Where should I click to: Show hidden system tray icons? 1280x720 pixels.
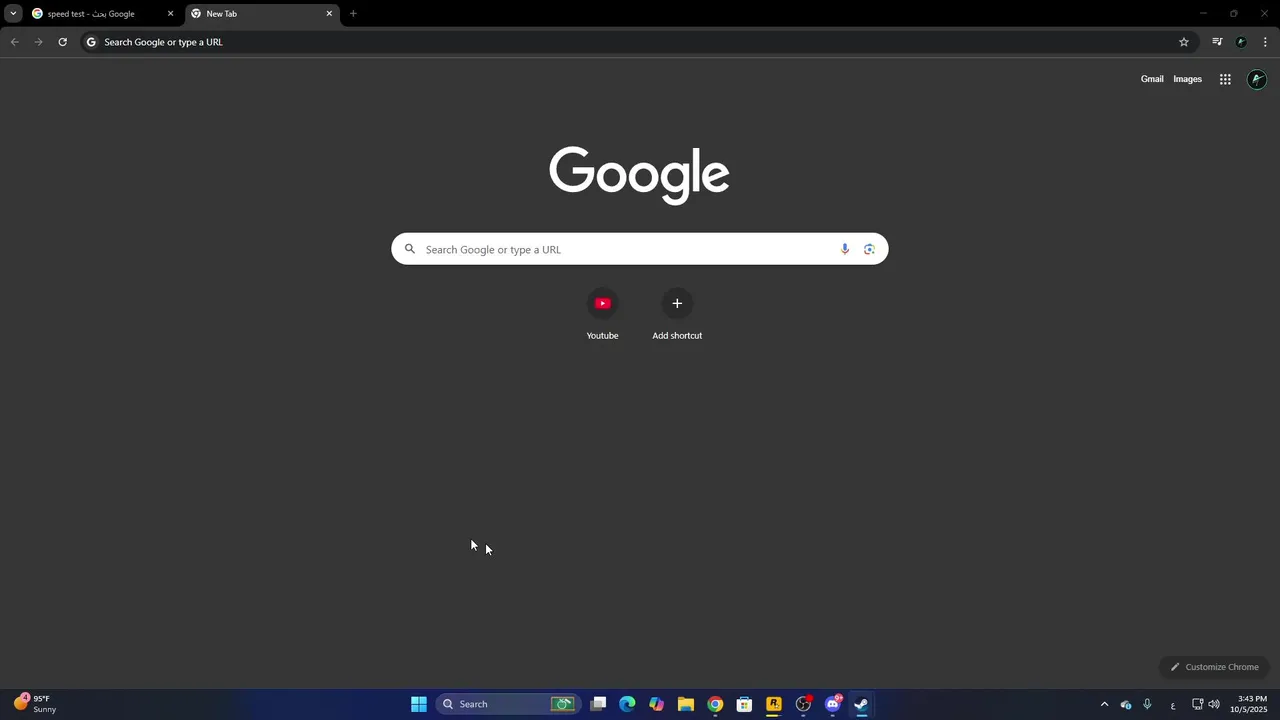coord(1104,704)
